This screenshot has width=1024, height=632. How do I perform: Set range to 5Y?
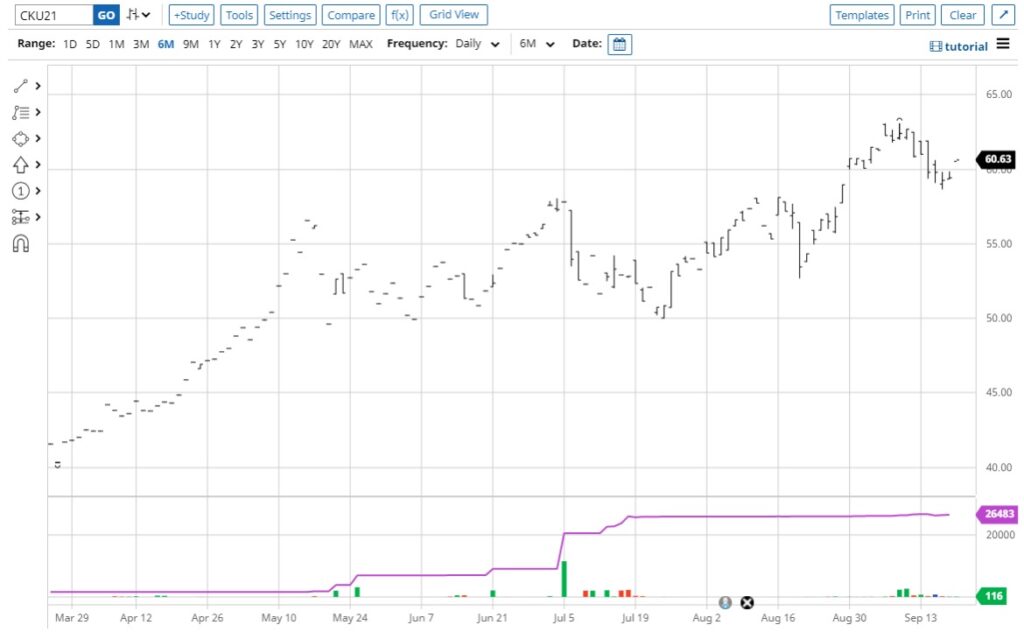(280, 44)
